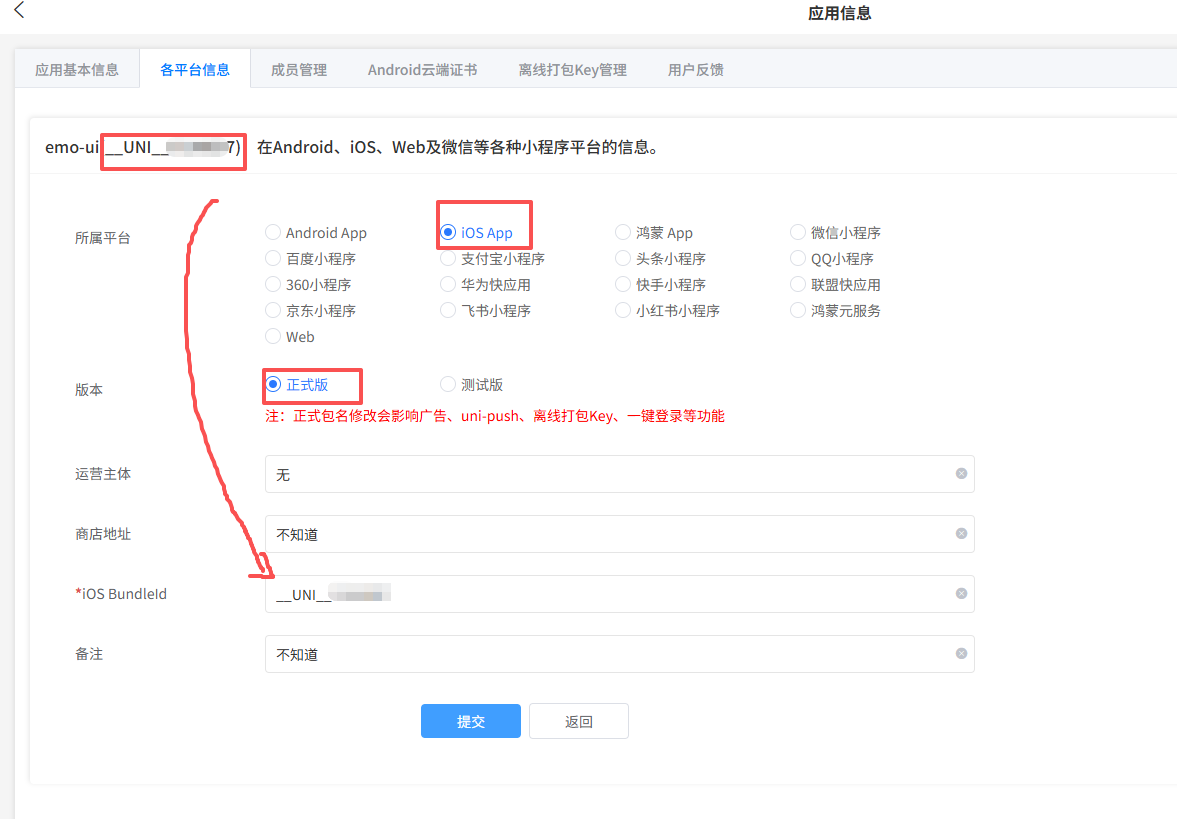This screenshot has width=1177, height=819.
Task: Click the 运营主体 label
Action: (x=103, y=474)
